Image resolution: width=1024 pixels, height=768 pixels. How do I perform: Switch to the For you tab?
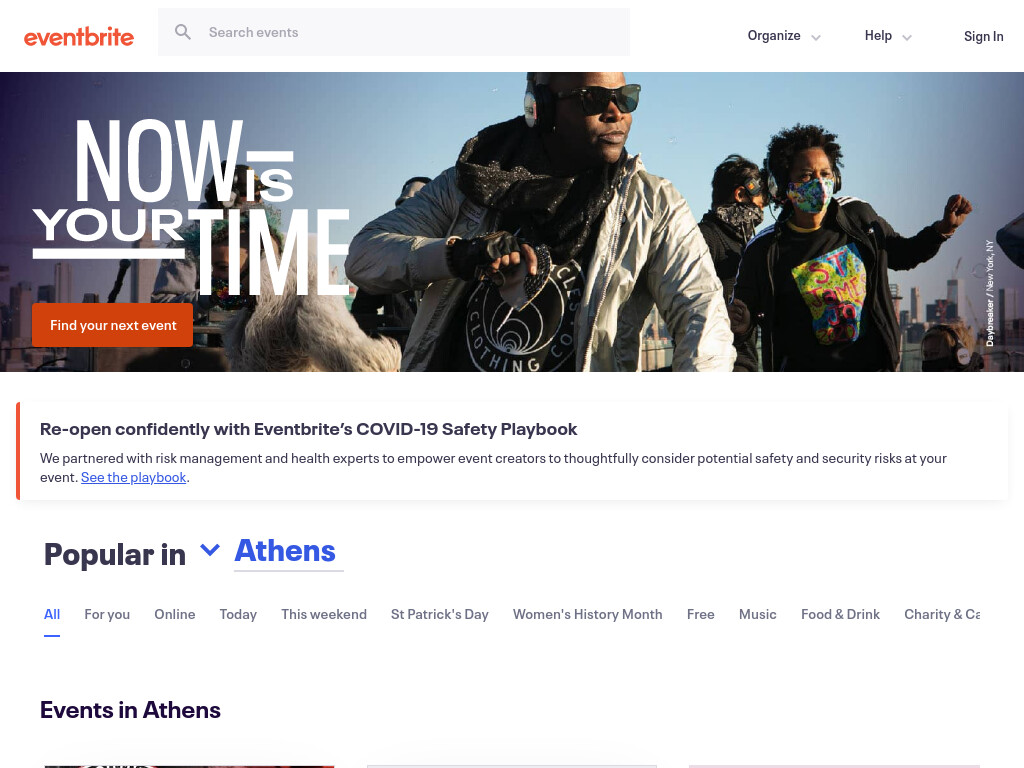[x=107, y=615]
